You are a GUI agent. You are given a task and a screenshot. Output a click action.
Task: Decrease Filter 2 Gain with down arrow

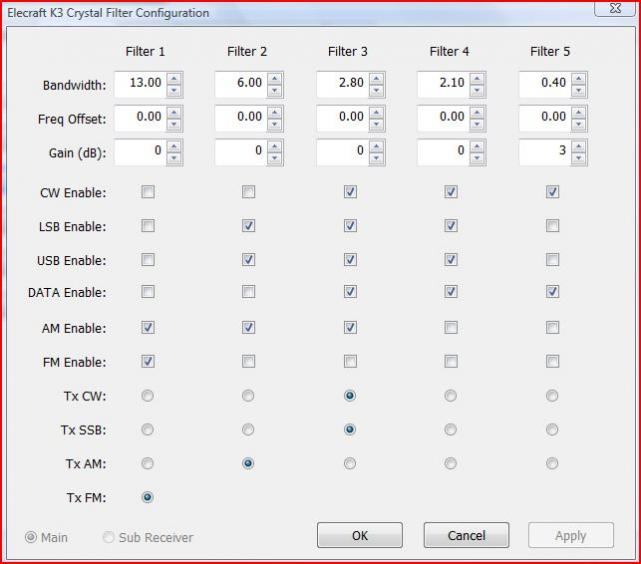(x=275, y=158)
